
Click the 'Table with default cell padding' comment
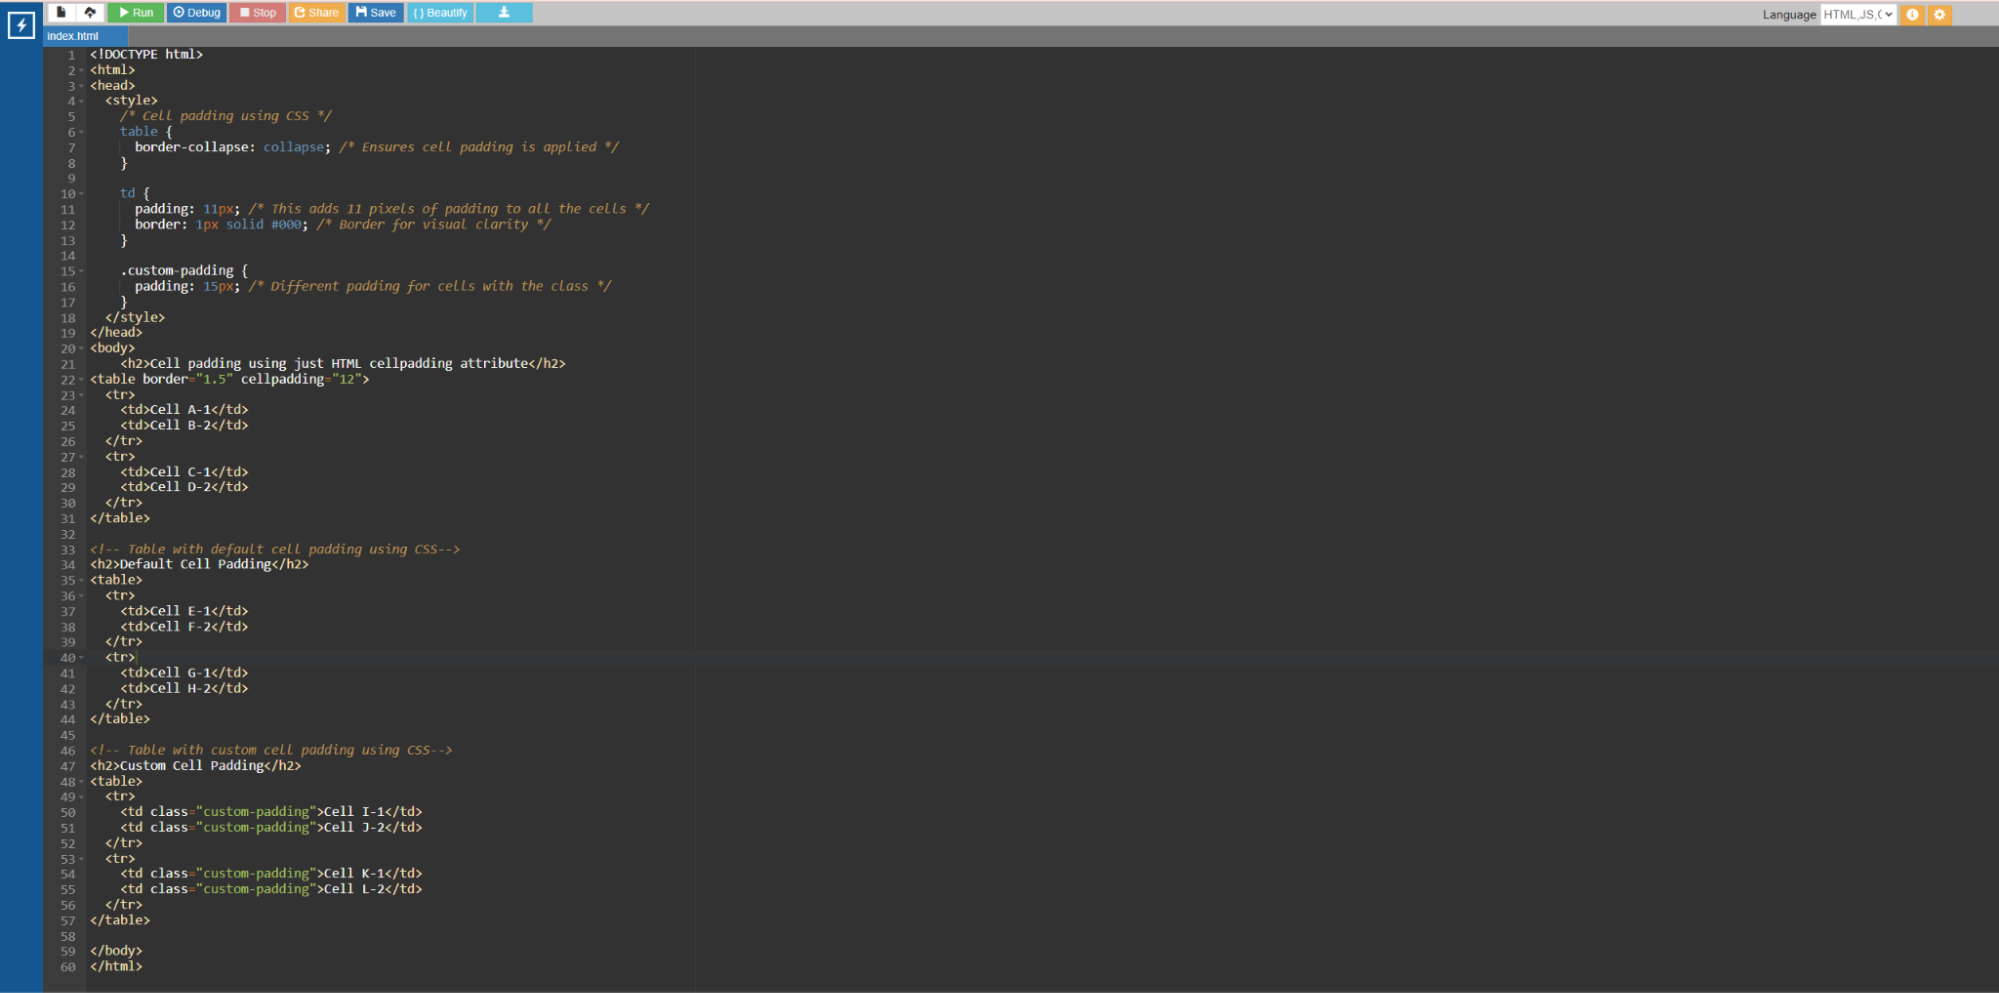click(x=275, y=549)
